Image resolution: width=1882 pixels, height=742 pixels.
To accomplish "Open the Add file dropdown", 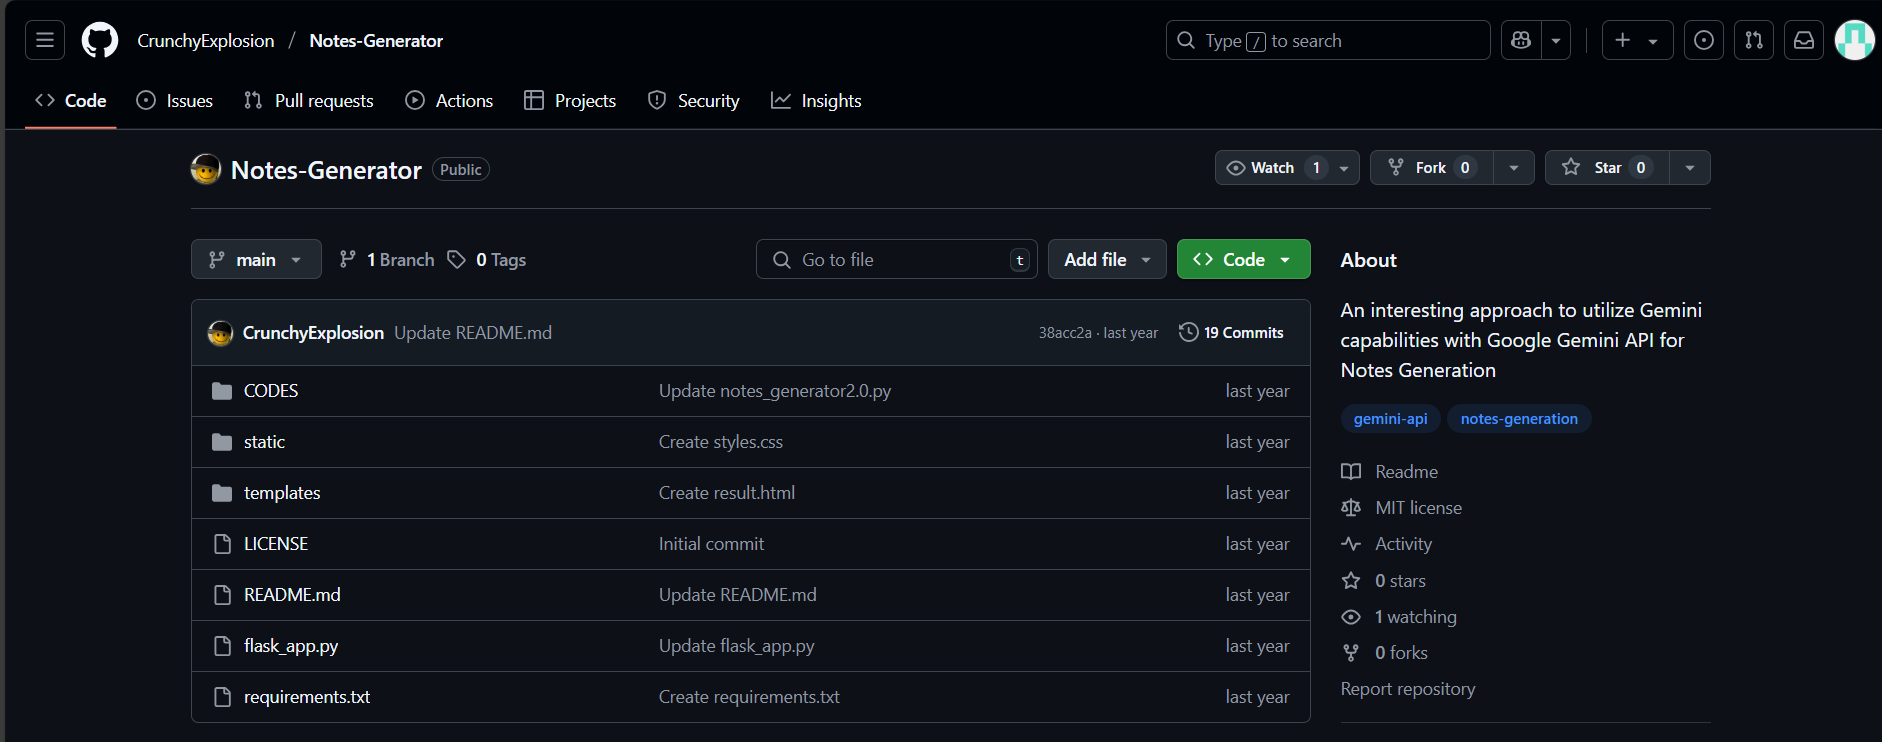I will pyautogui.click(x=1107, y=259).
